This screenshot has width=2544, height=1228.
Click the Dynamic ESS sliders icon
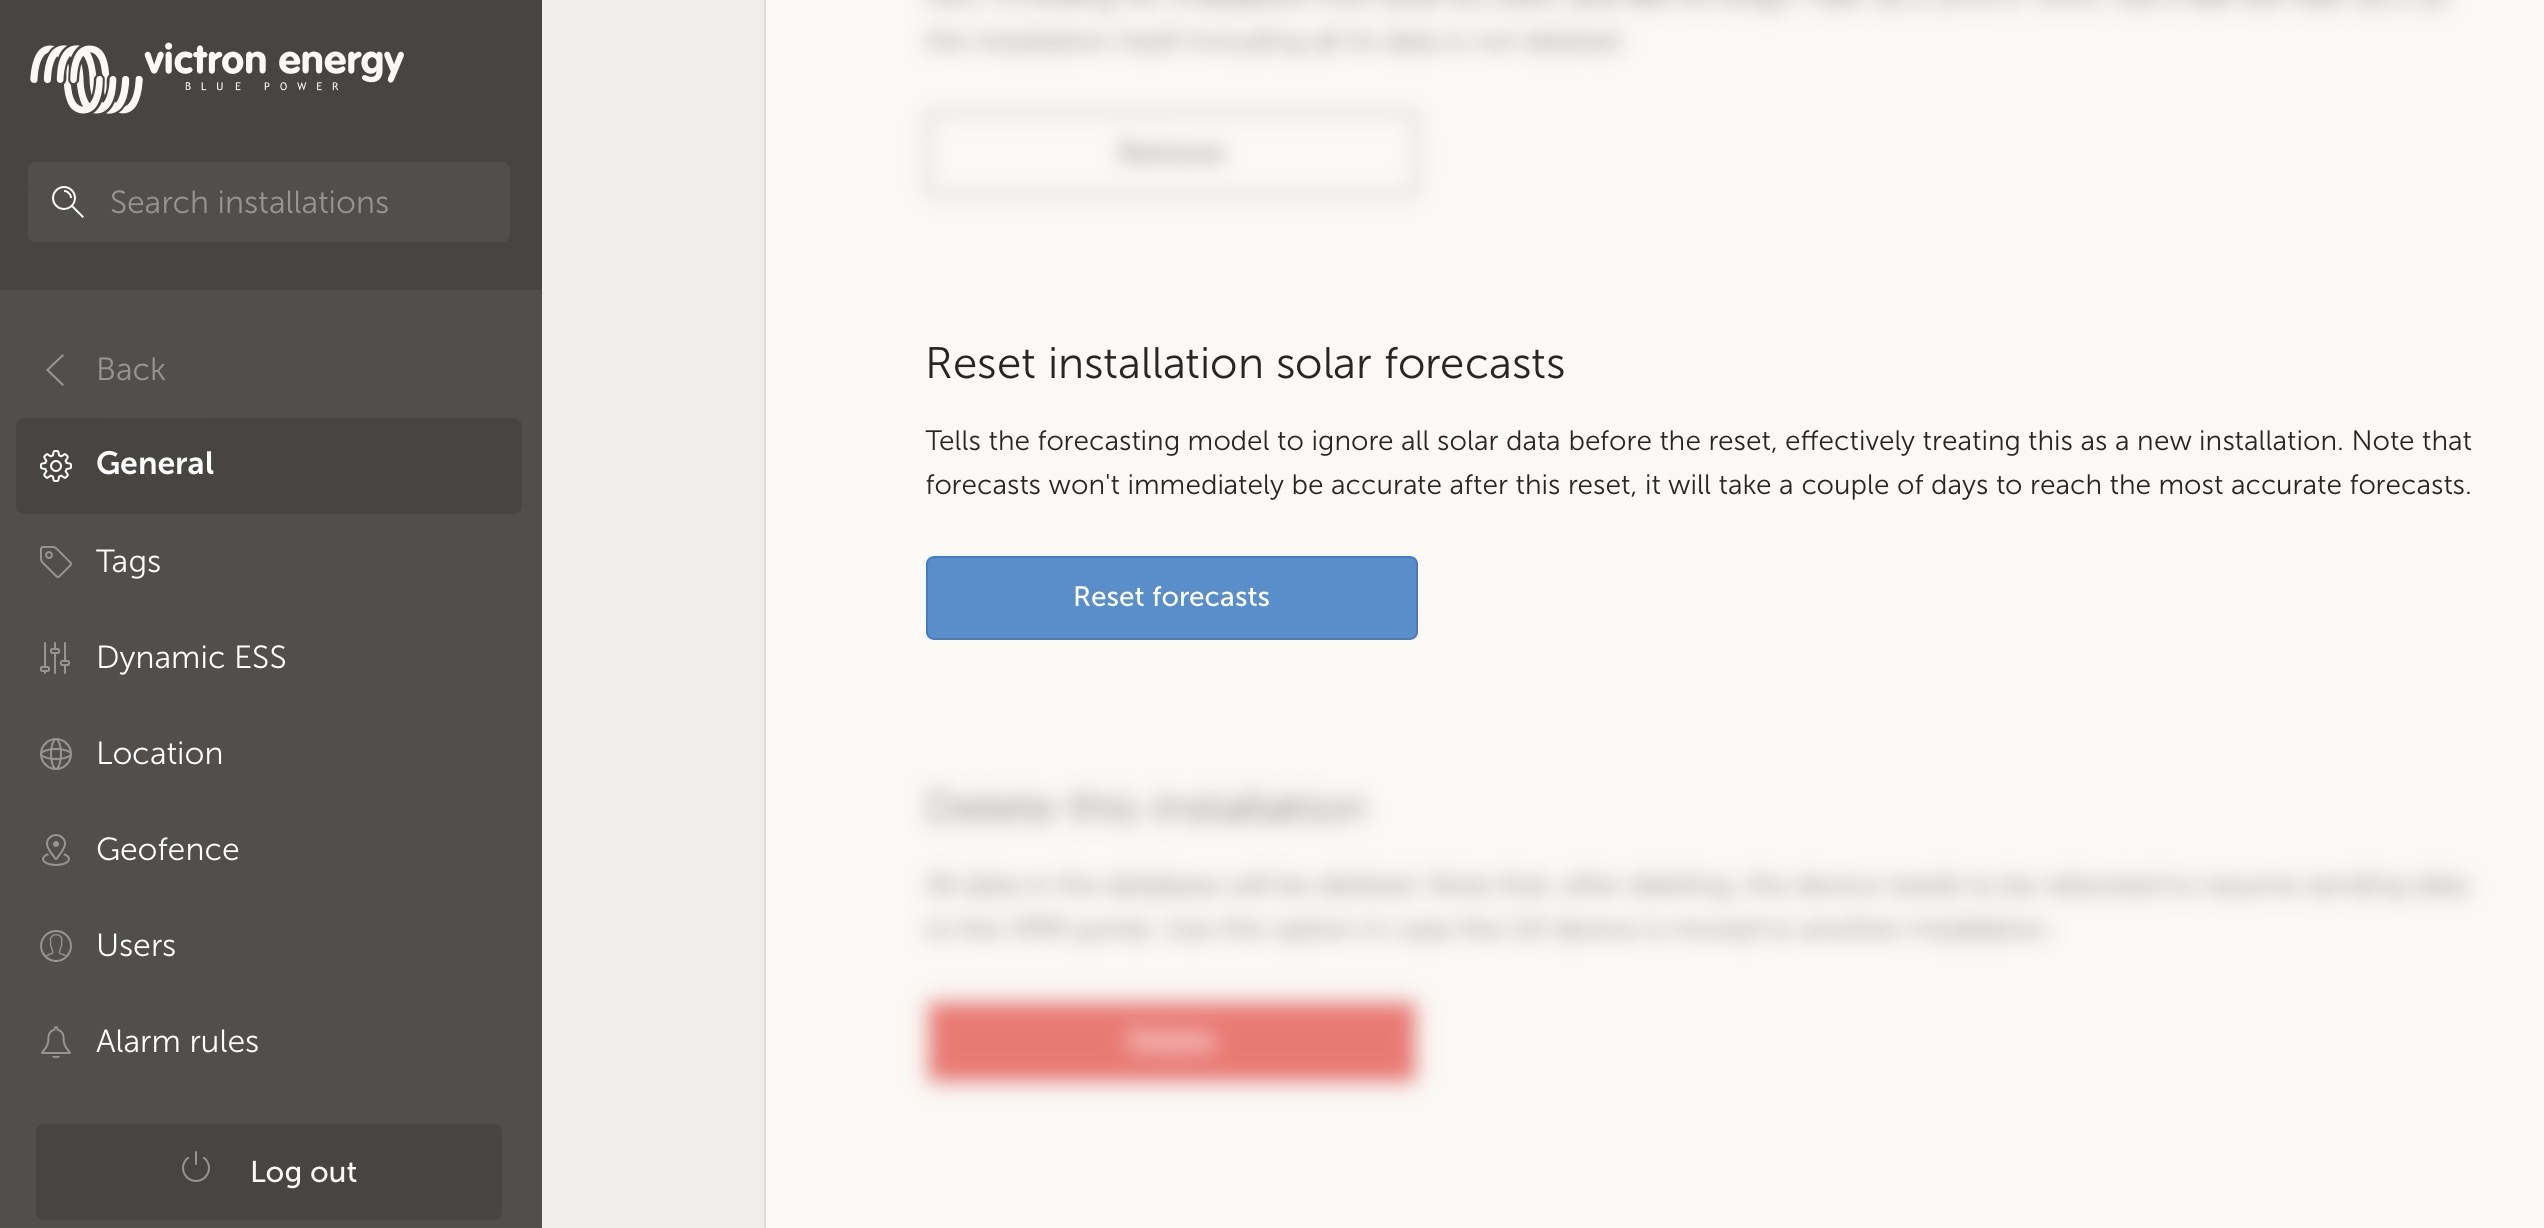(x=55, y=657)
